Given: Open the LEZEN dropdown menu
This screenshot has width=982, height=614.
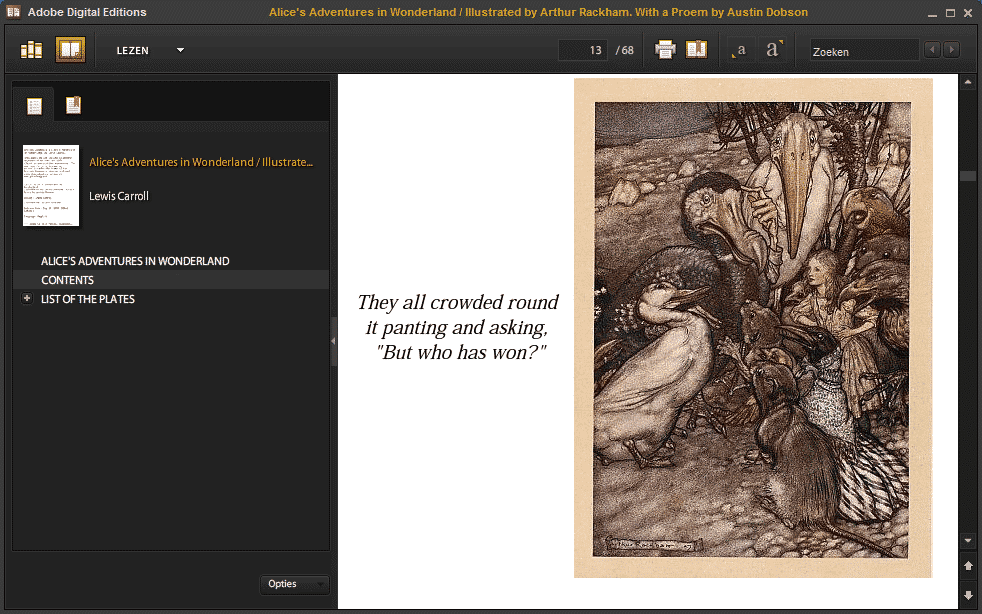Looking at the screenshot, I should pyautogui.click(x=150, y=50).
